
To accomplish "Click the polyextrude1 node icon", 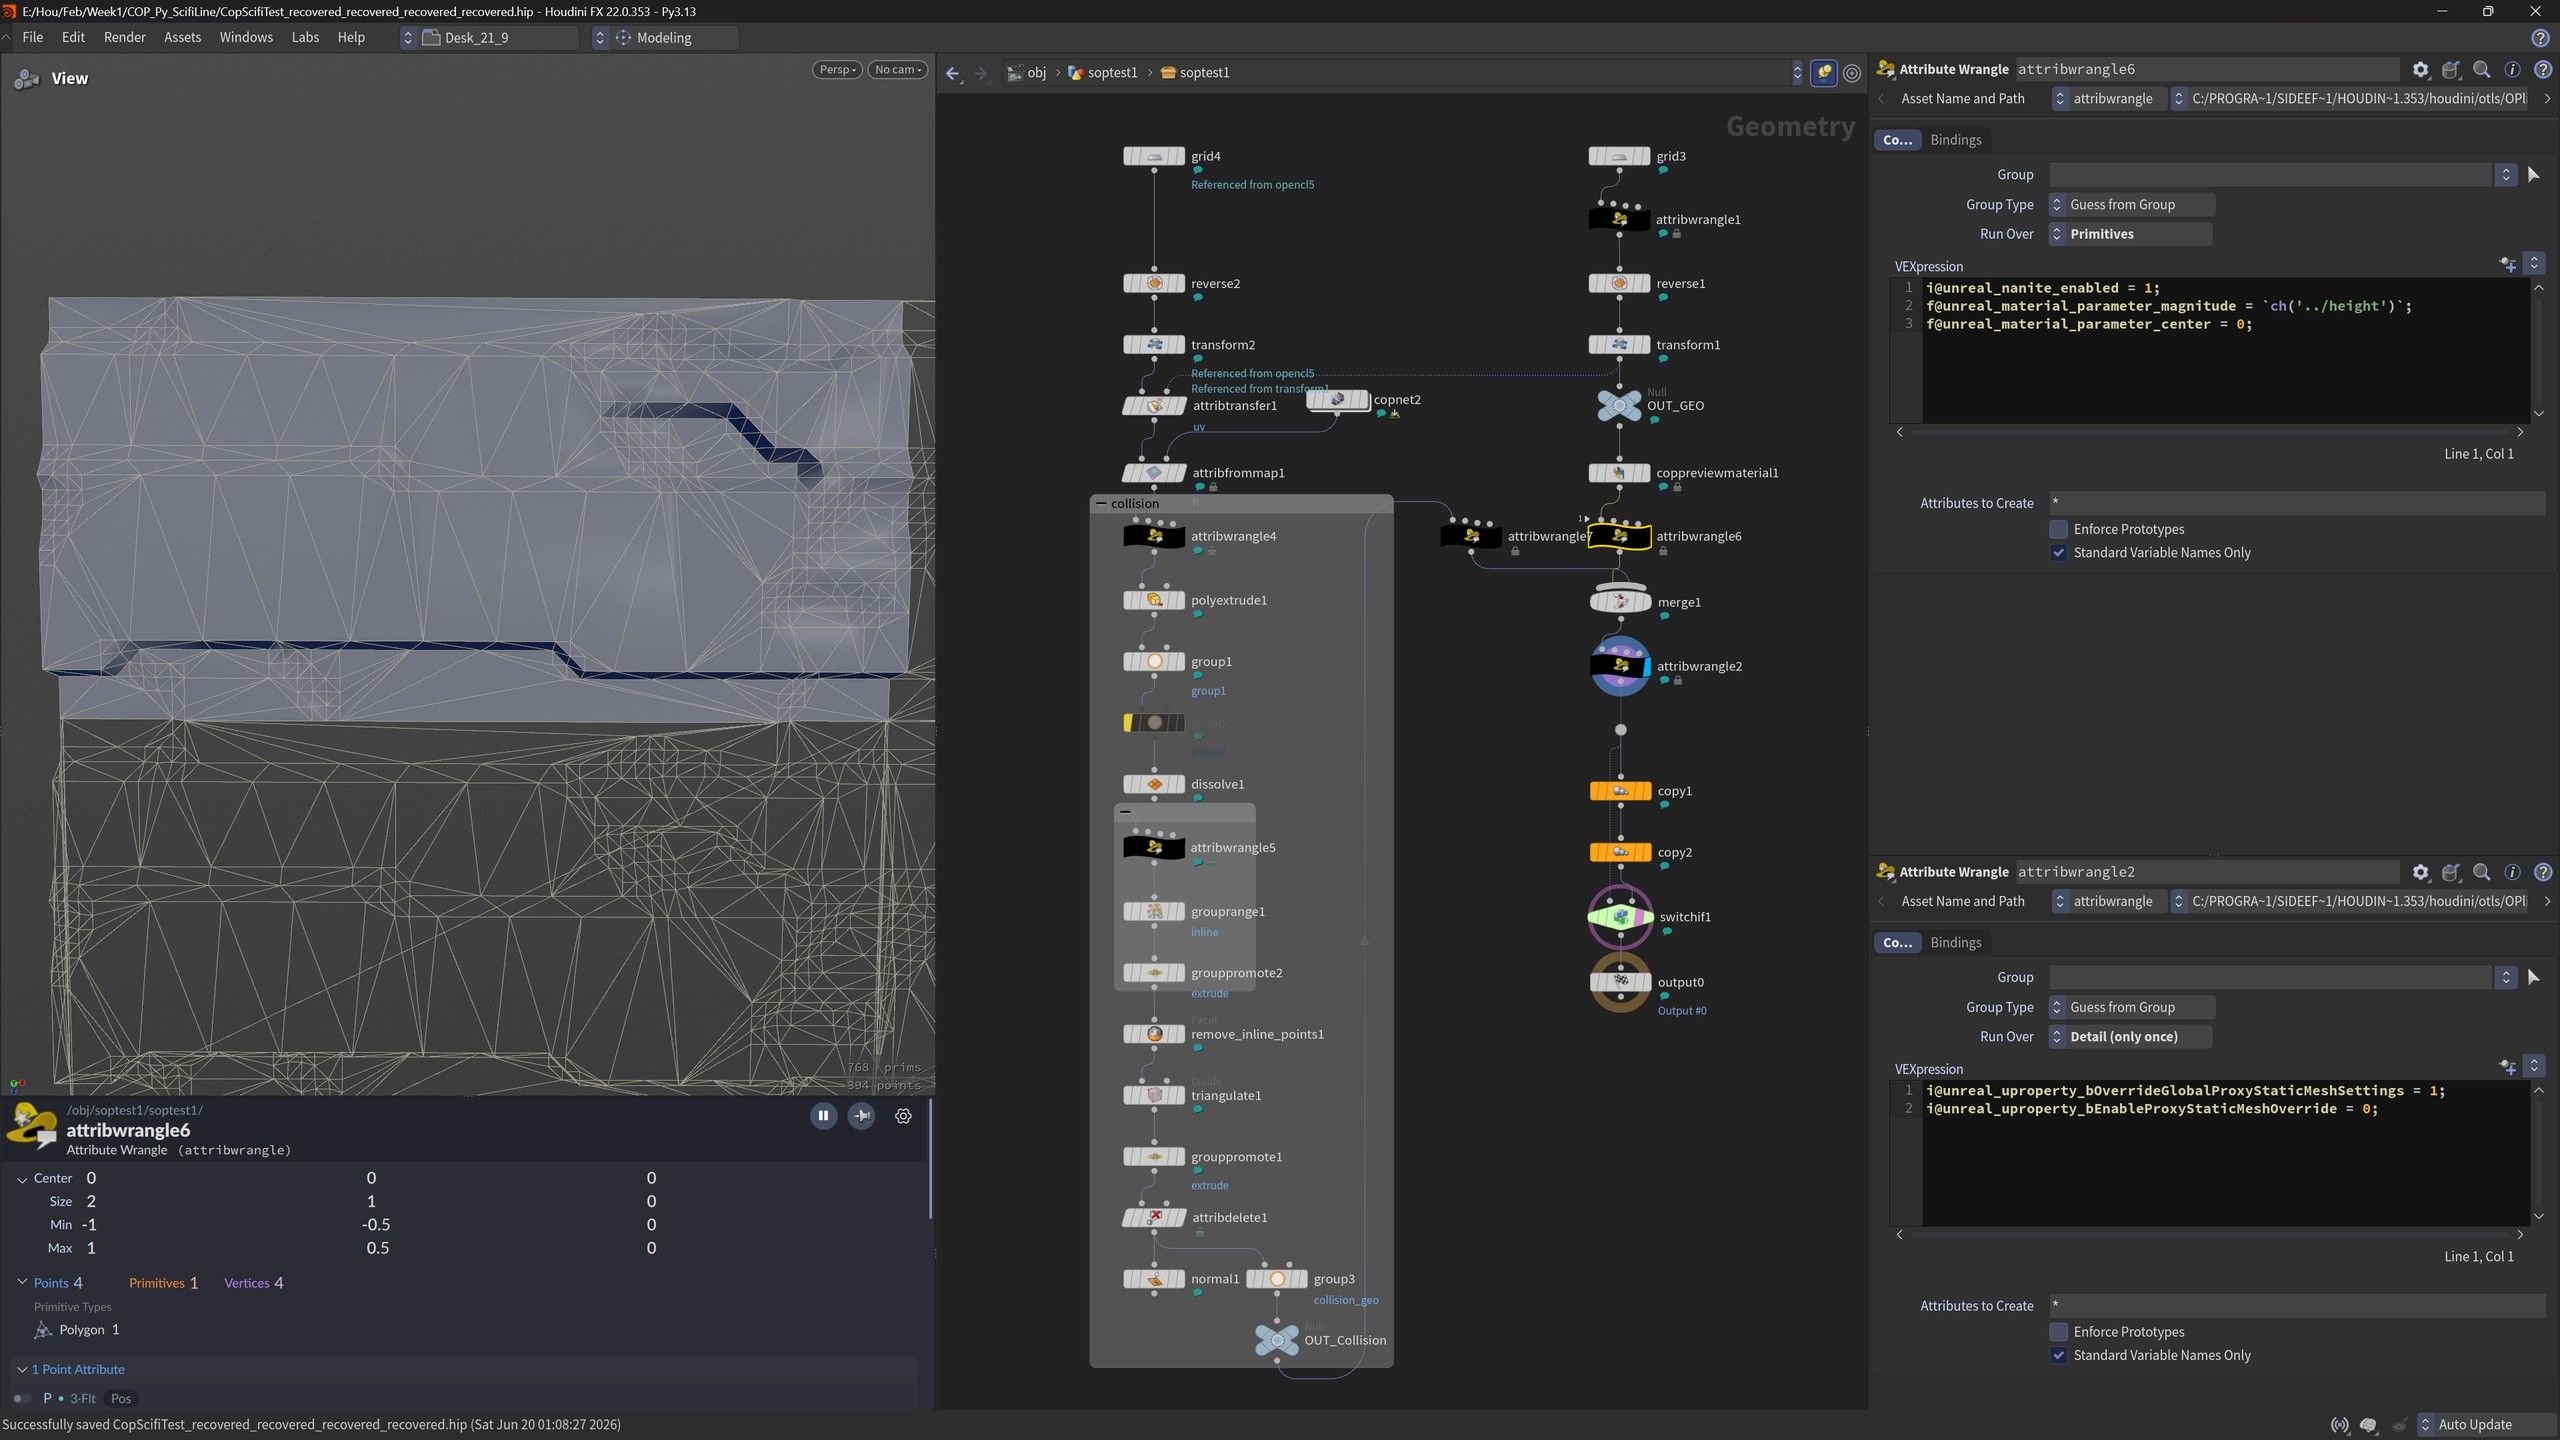I will 1154,600.
